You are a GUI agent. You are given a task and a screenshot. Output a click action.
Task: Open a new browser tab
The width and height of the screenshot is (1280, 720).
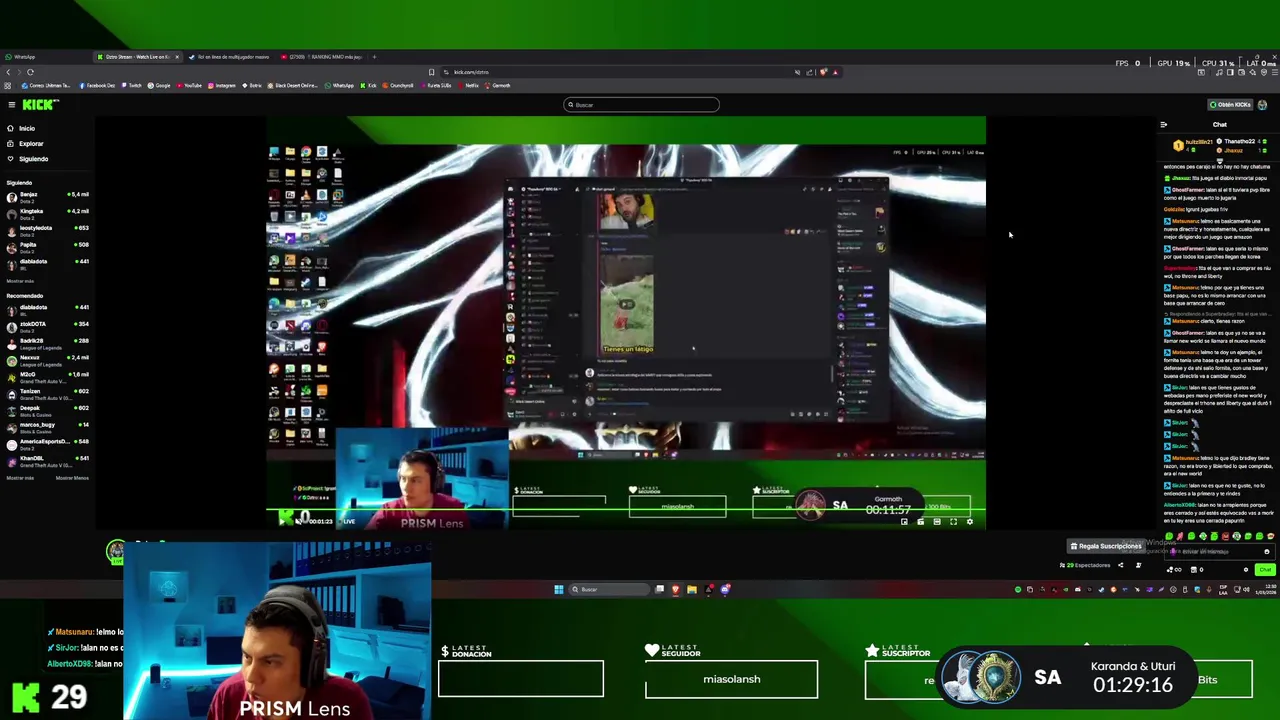375,57
